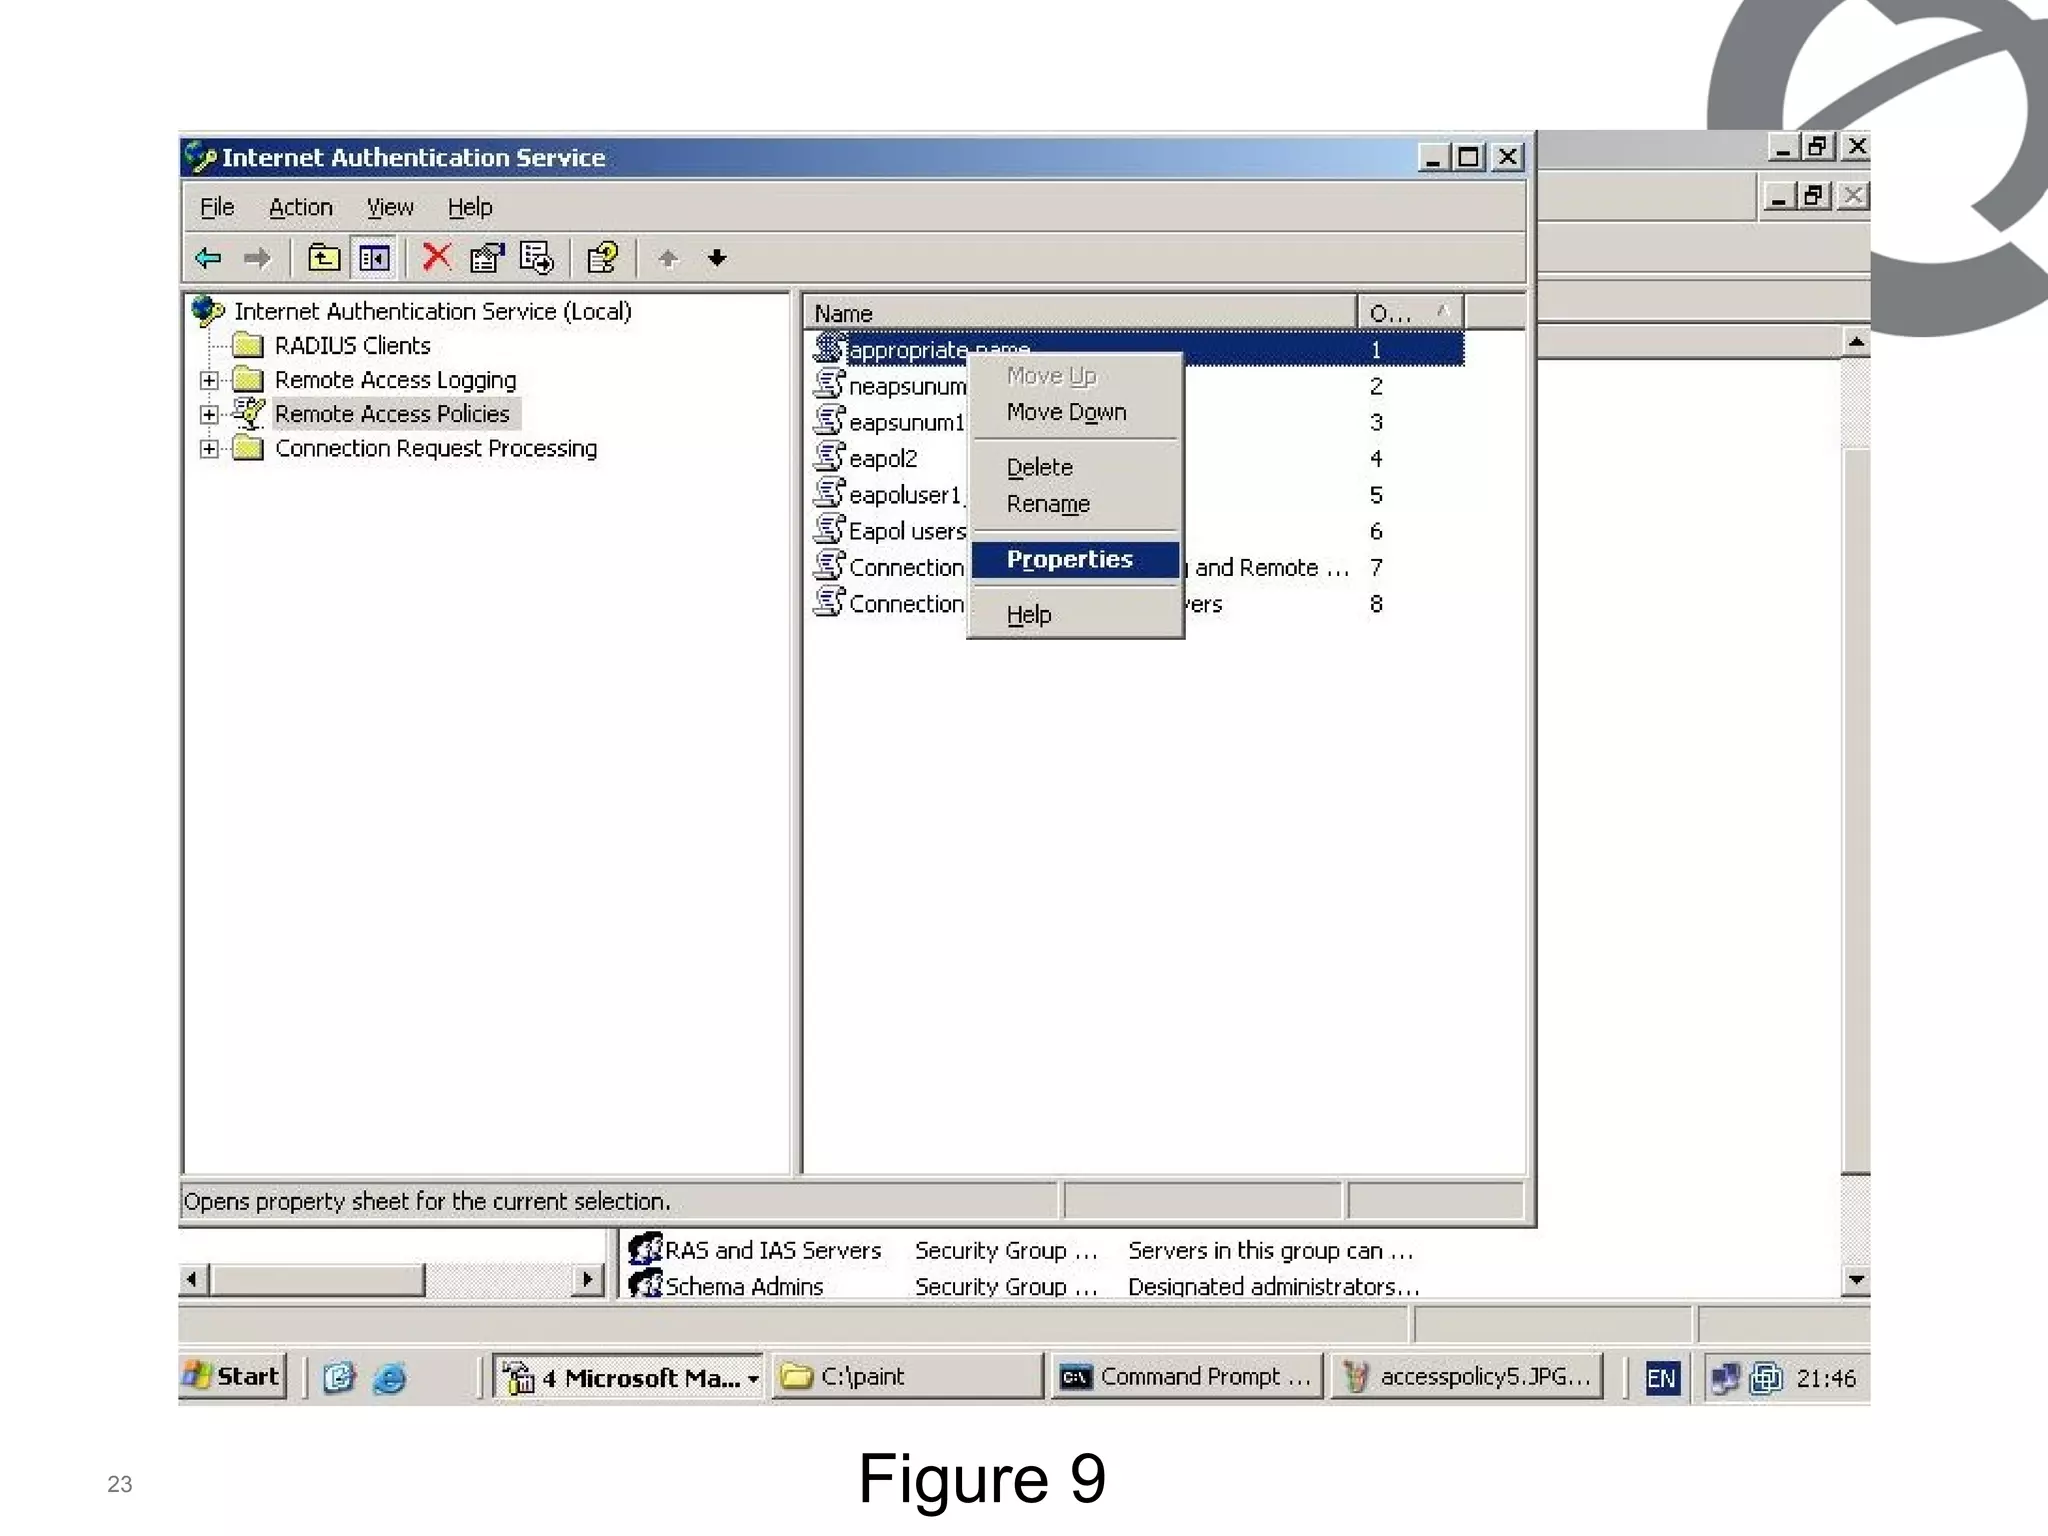The image size is (2048, 1536).
Task: Click the Windows Start button
Action: [x=233, y=1376]
